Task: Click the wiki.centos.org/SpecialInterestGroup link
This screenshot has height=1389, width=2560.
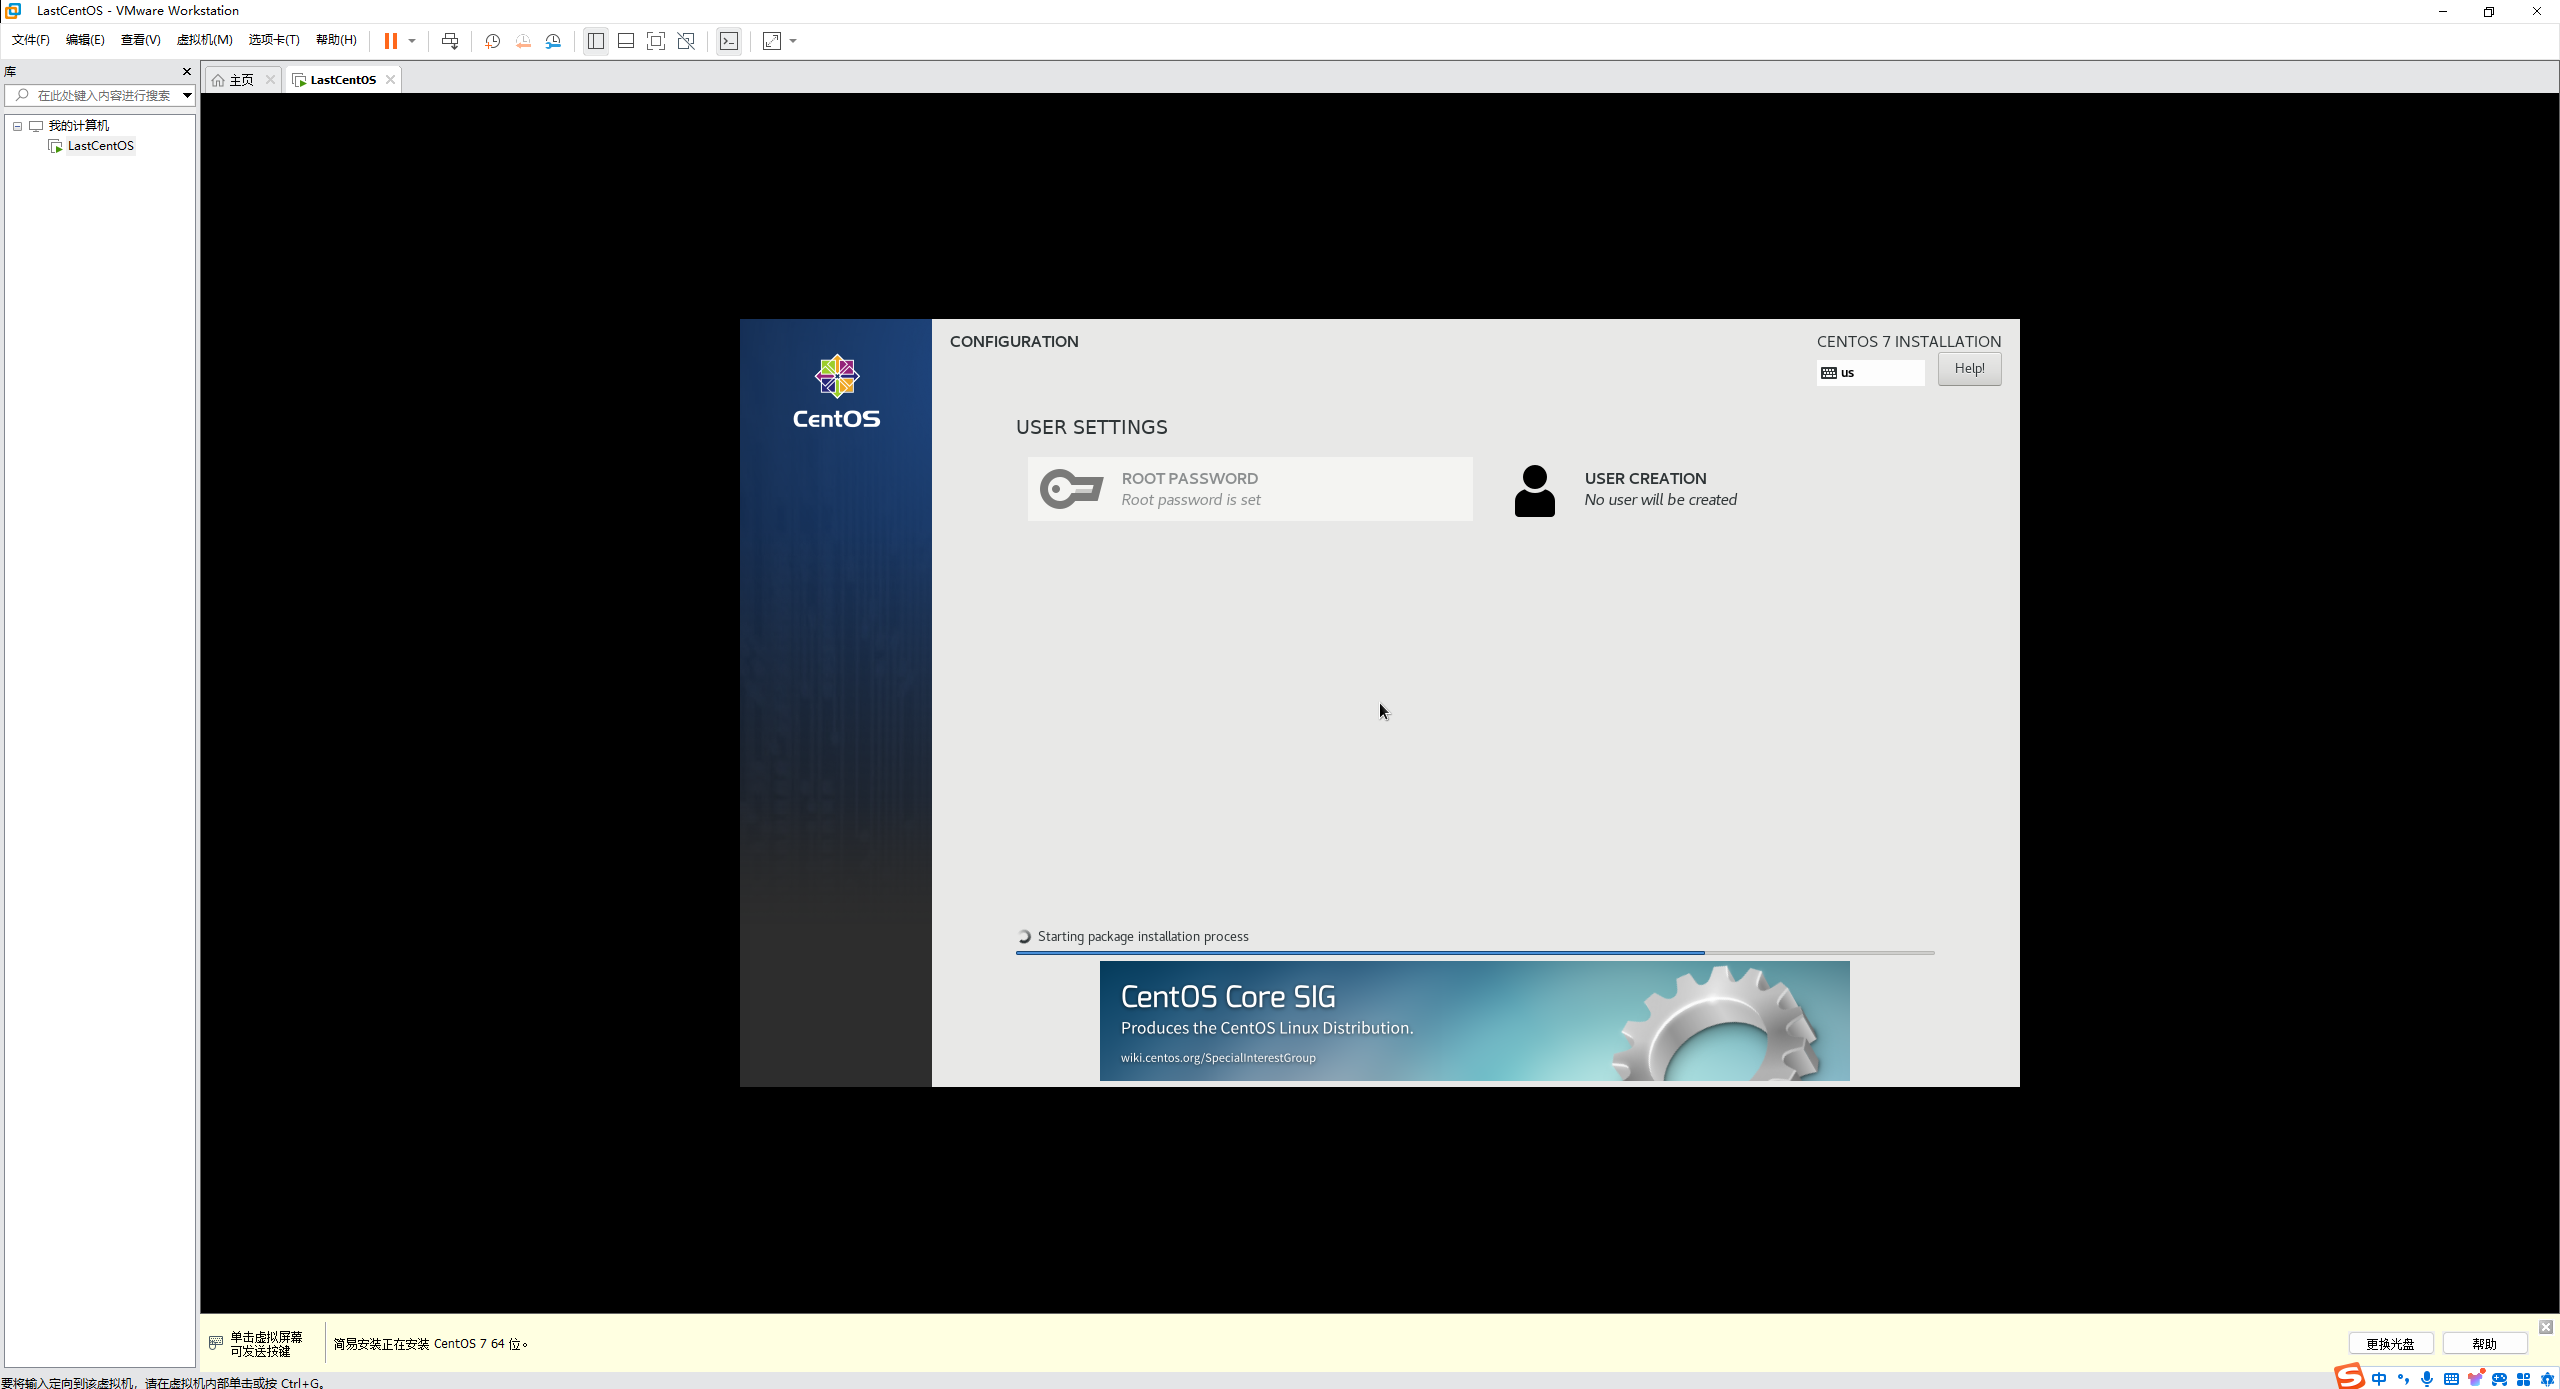Action: (1218, 1058)
